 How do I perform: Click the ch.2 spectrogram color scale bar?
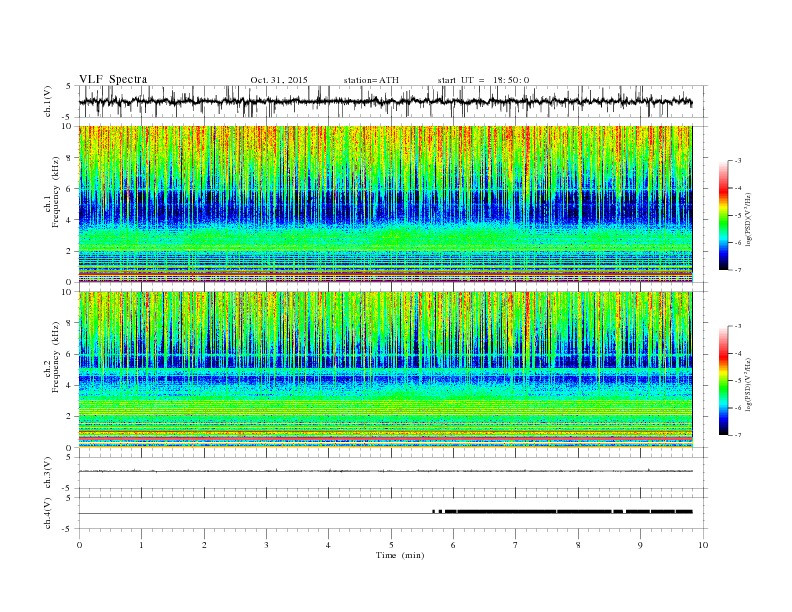click(723, 380)
